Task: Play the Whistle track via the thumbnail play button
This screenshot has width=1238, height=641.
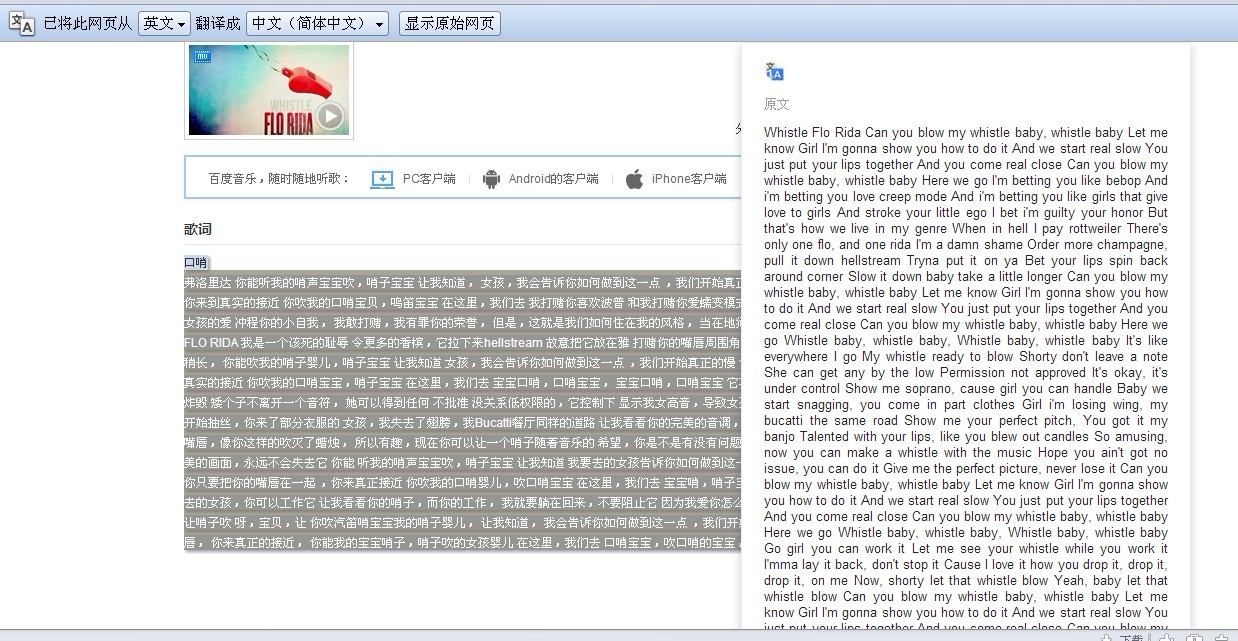Action: tap(330, 117)
